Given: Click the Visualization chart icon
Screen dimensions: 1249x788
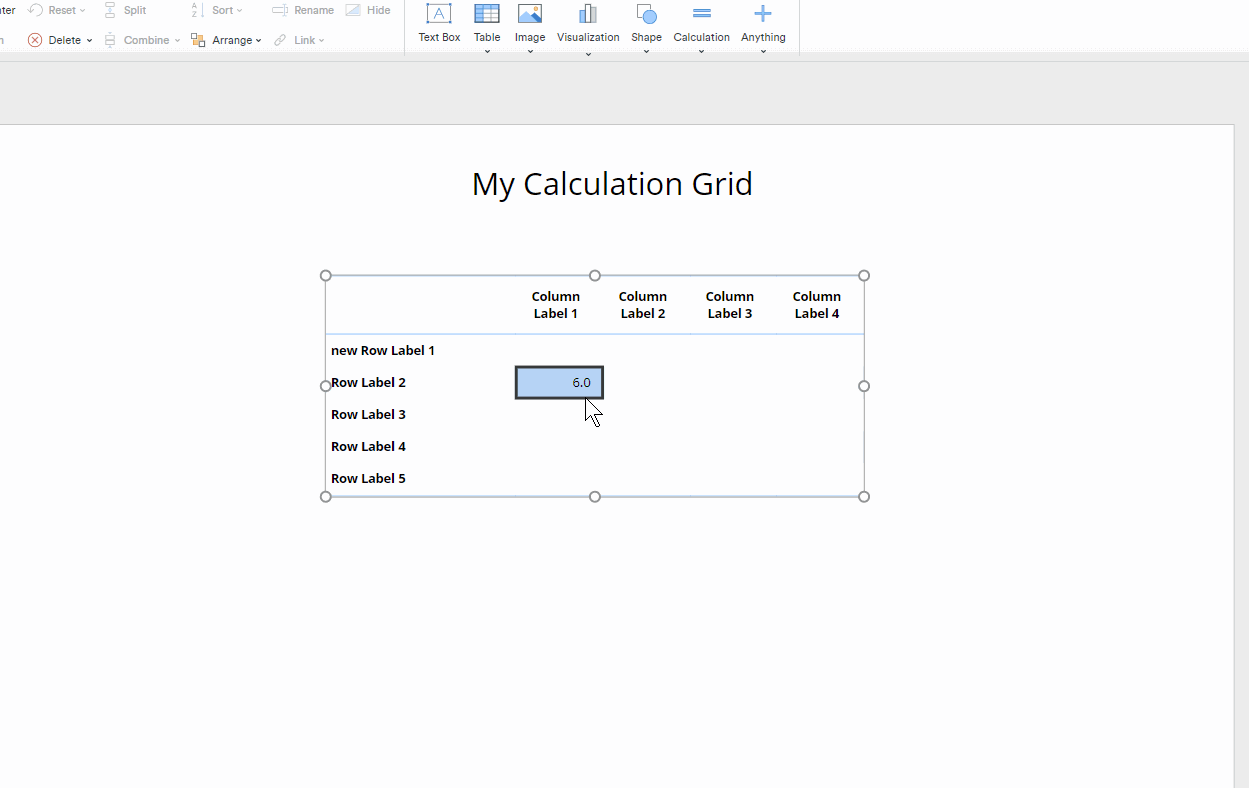Looking at the screenshot, I should pos(588,14).
